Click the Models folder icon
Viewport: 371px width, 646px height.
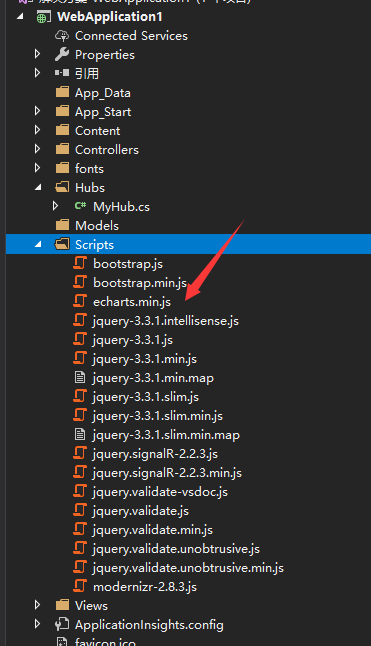click(62, 225)
